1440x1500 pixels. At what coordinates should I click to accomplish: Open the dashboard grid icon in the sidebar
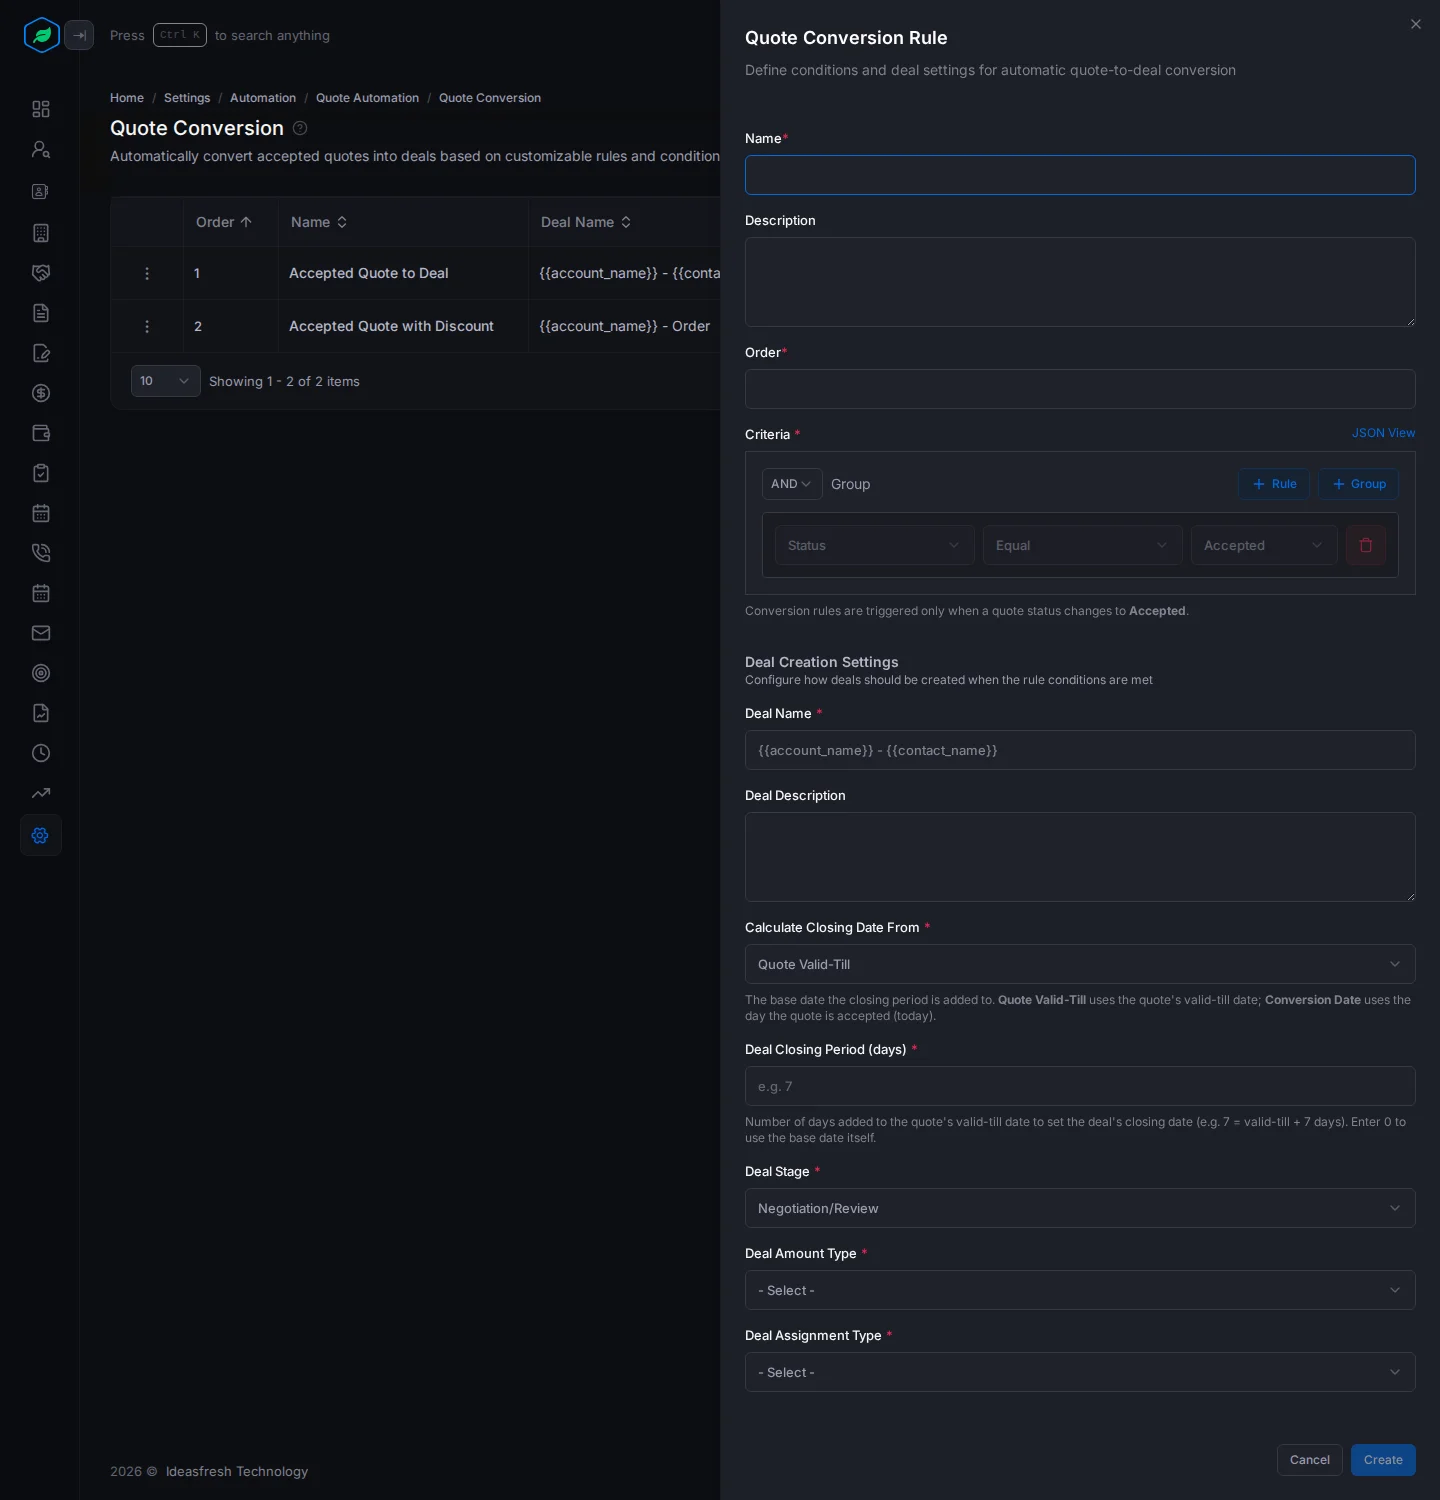click(41, 109)
